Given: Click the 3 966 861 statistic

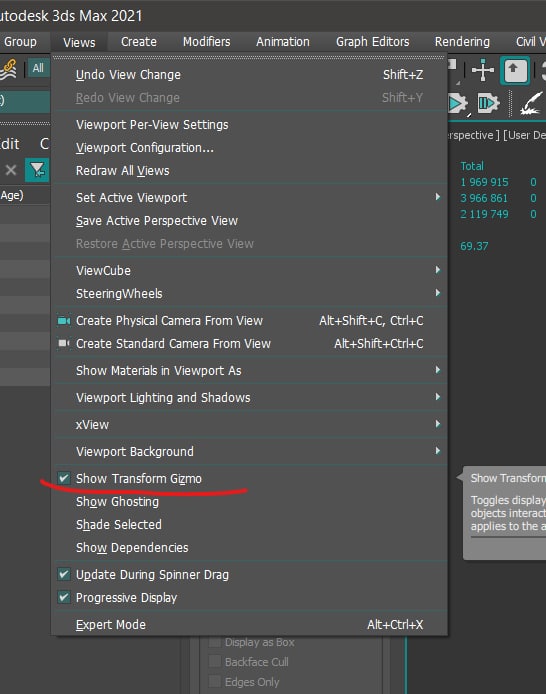Looking at the screenshot, I should pos(484,198).
